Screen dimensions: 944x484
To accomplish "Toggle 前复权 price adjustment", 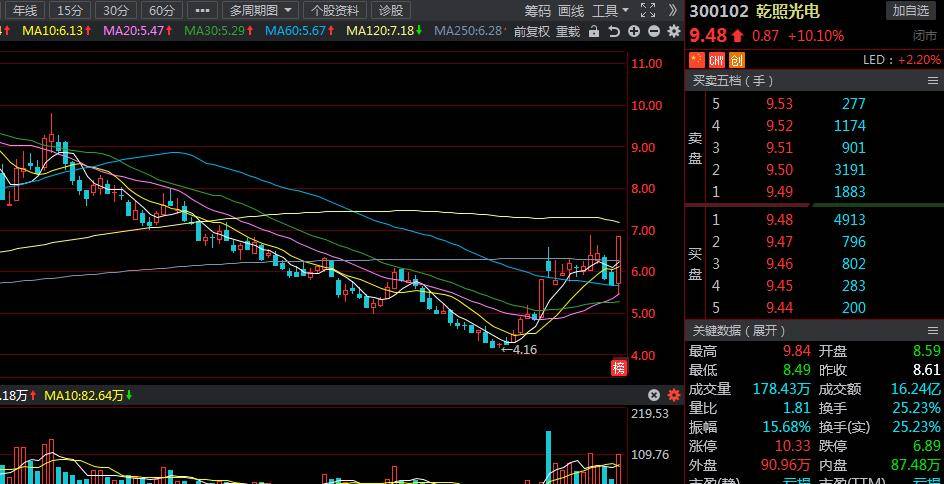I will click(x=531, y=32).
